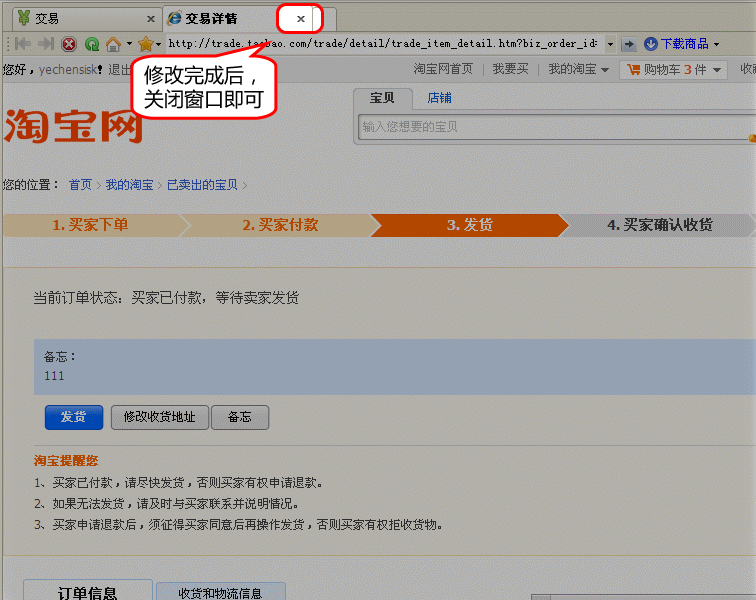
Task: Click the 购物车 3 件 text
Action: pos(675,69)
